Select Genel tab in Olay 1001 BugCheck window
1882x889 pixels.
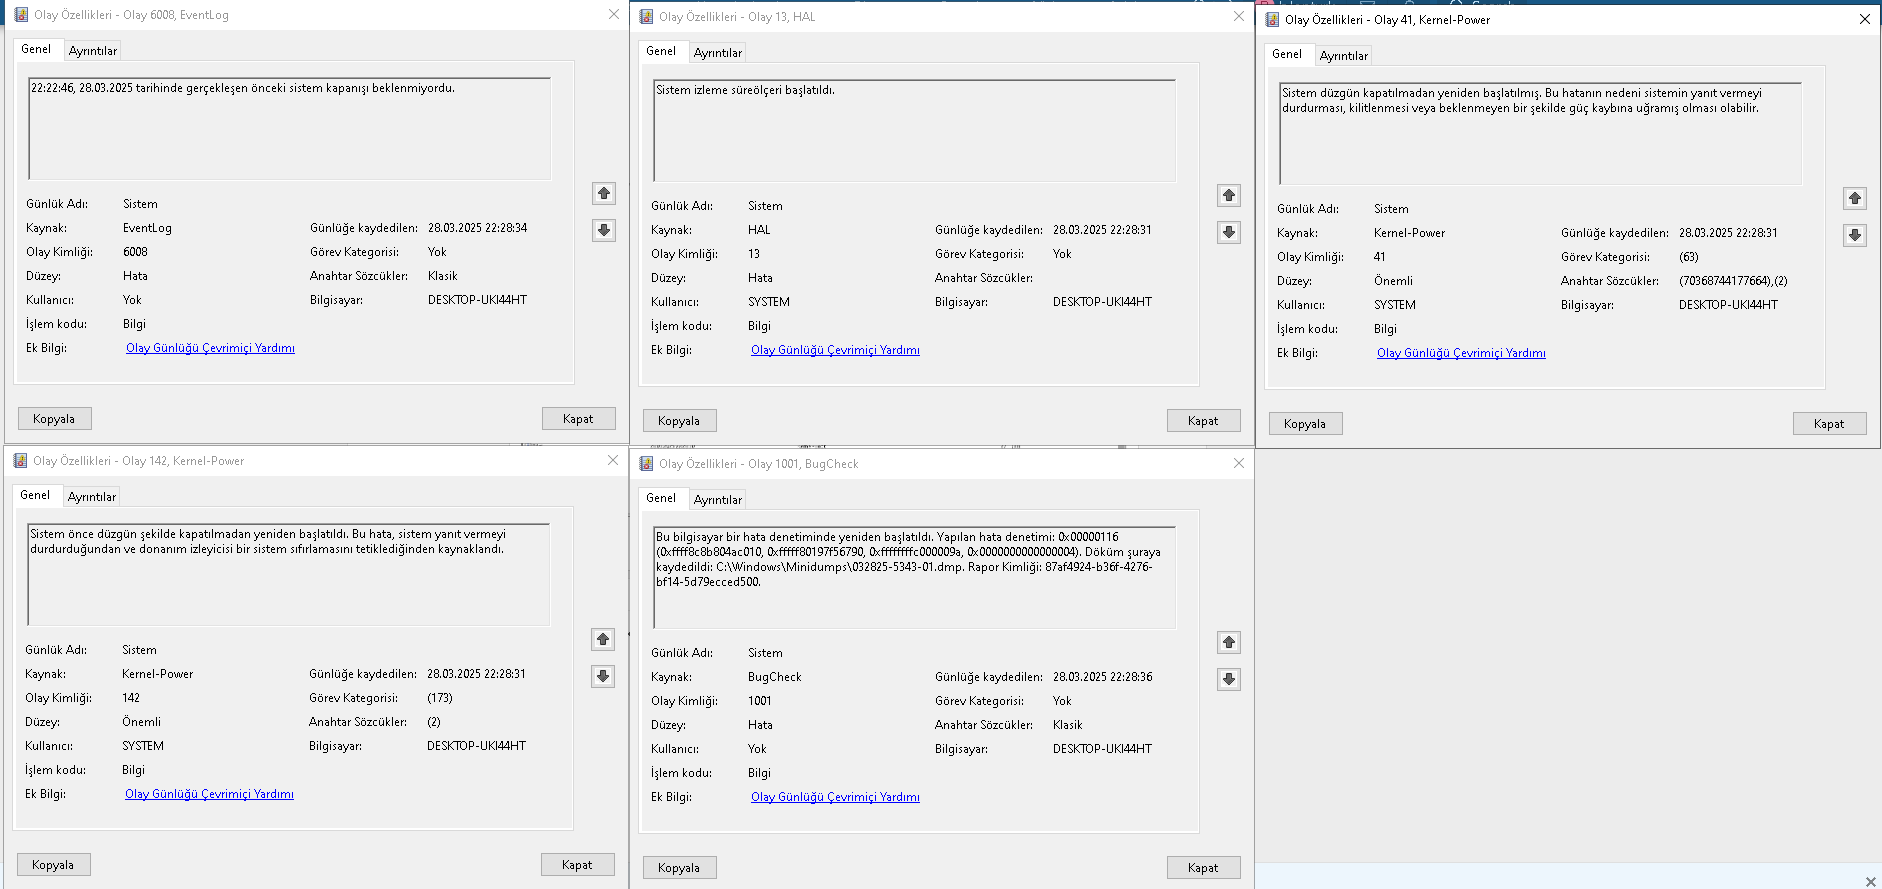661,498
